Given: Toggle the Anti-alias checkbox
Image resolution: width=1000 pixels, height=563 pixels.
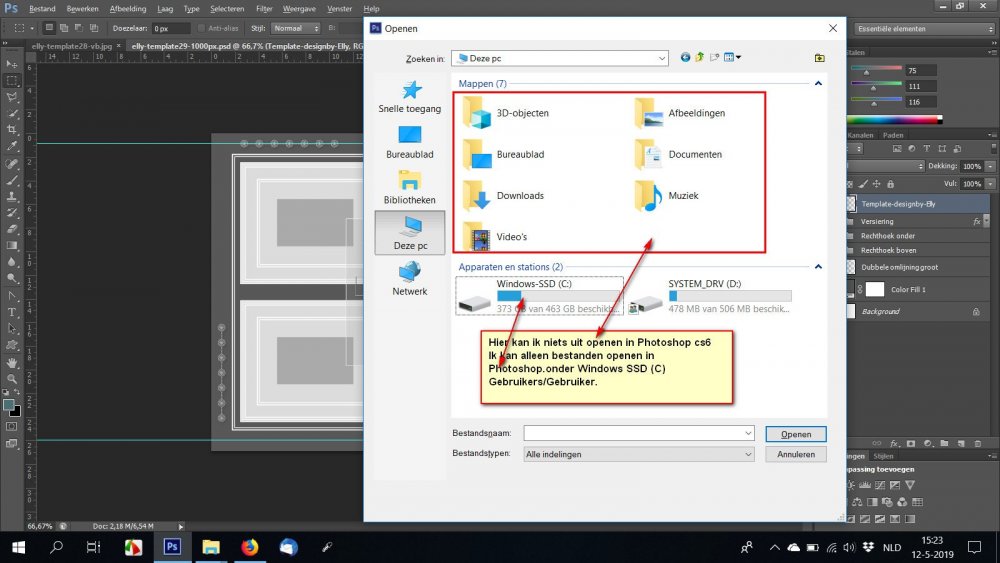Looking at the screenshot, I should coord(203,28).
